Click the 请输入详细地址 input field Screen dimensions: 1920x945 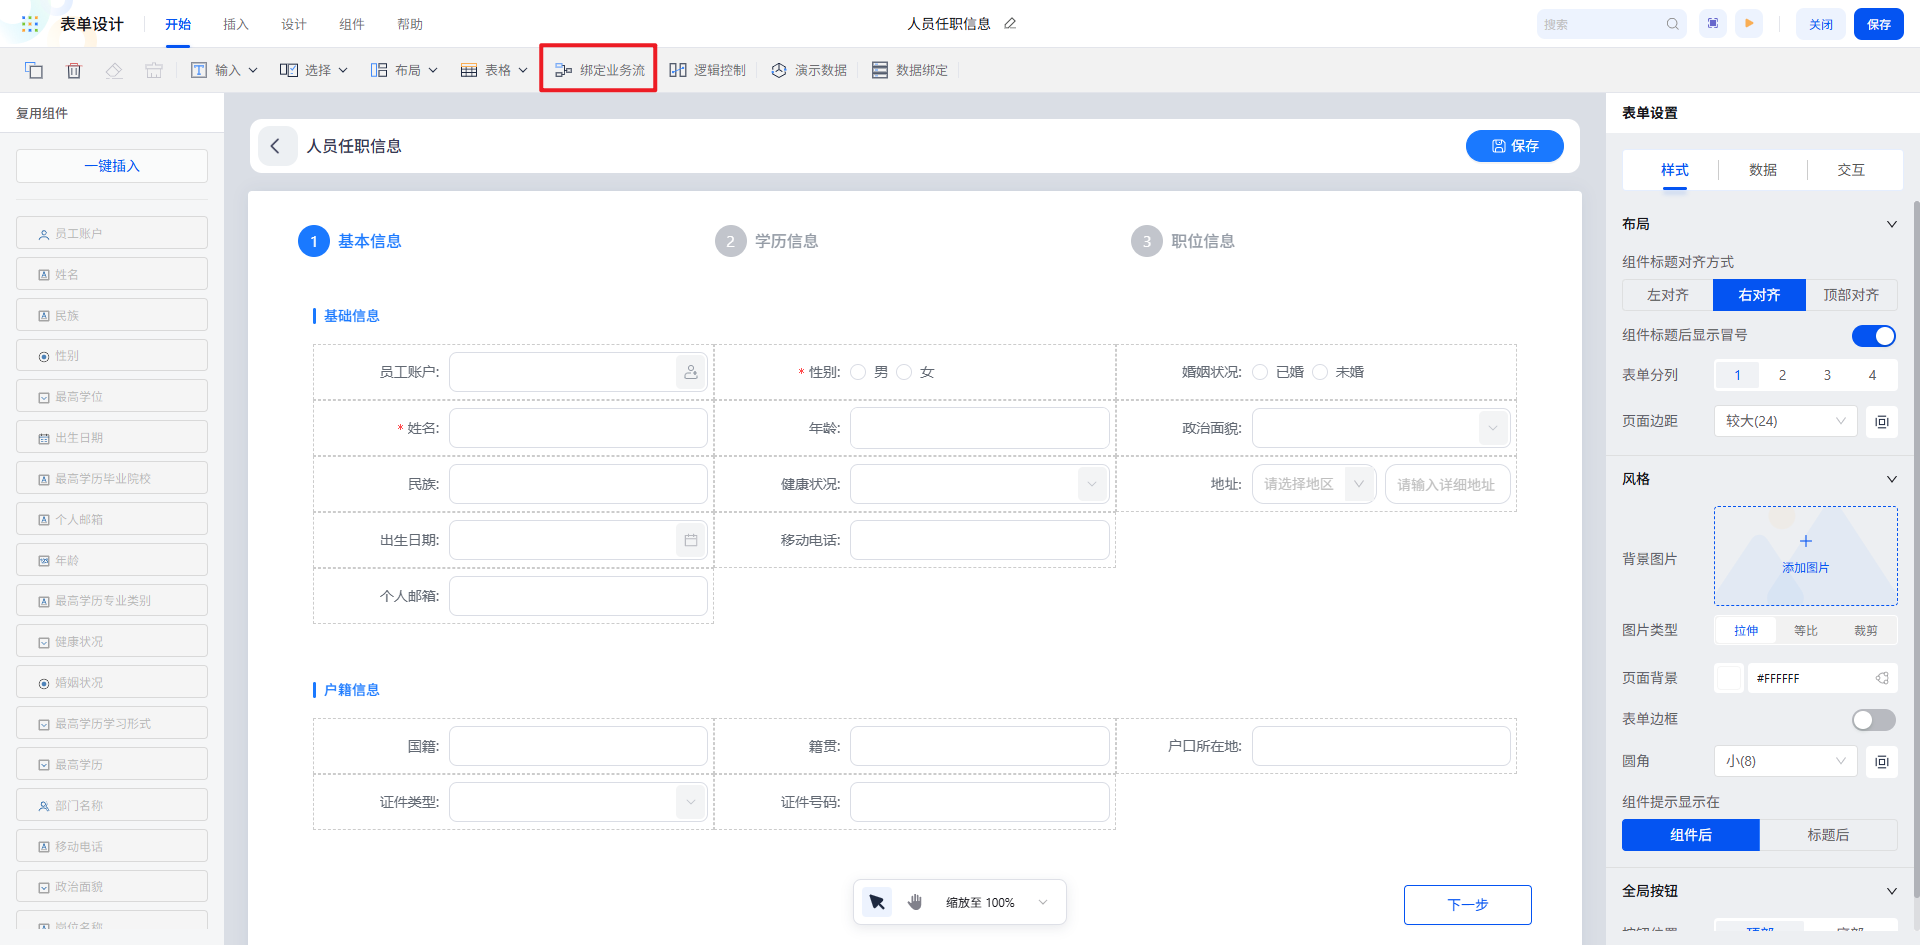[x=1448, y=484]
